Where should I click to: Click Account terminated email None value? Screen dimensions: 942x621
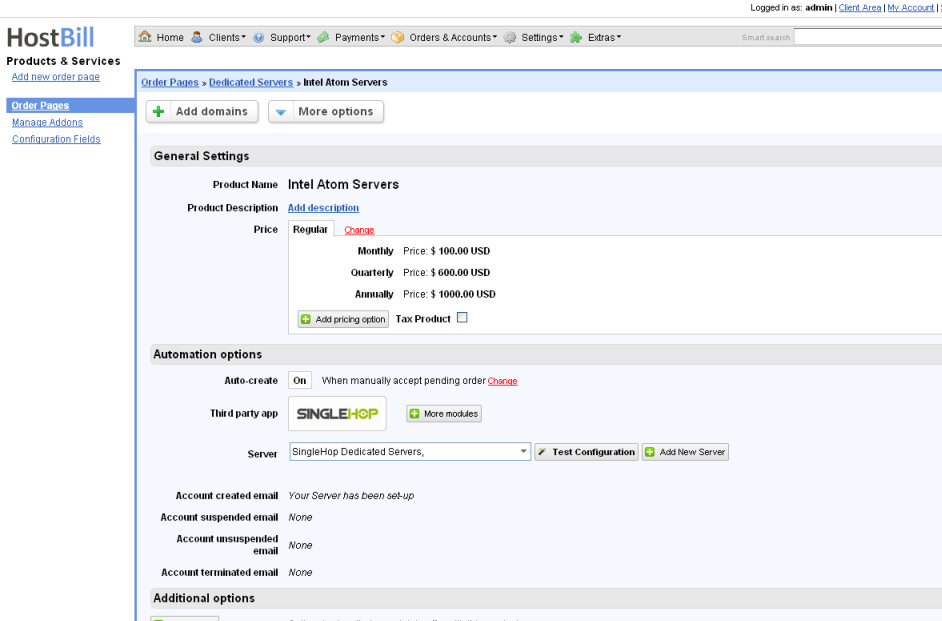pos(300,572)
